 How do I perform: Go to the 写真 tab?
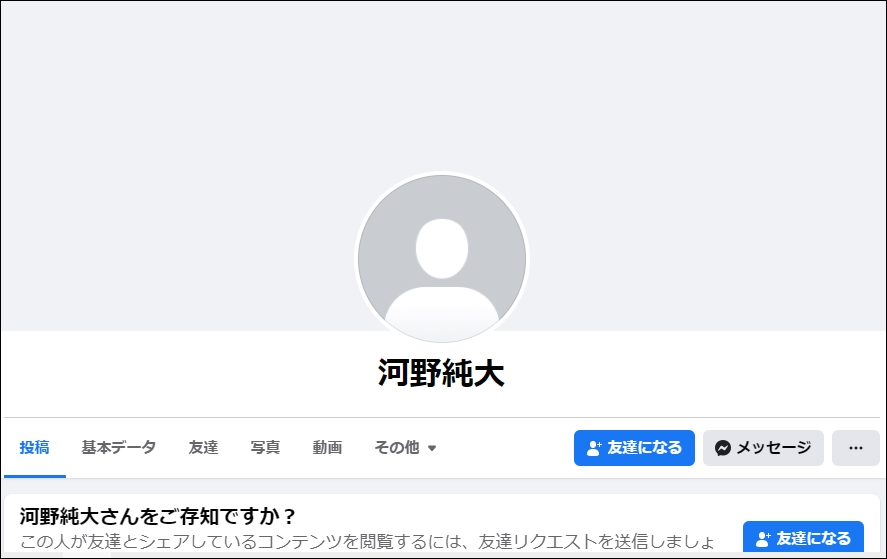(265, 448)
